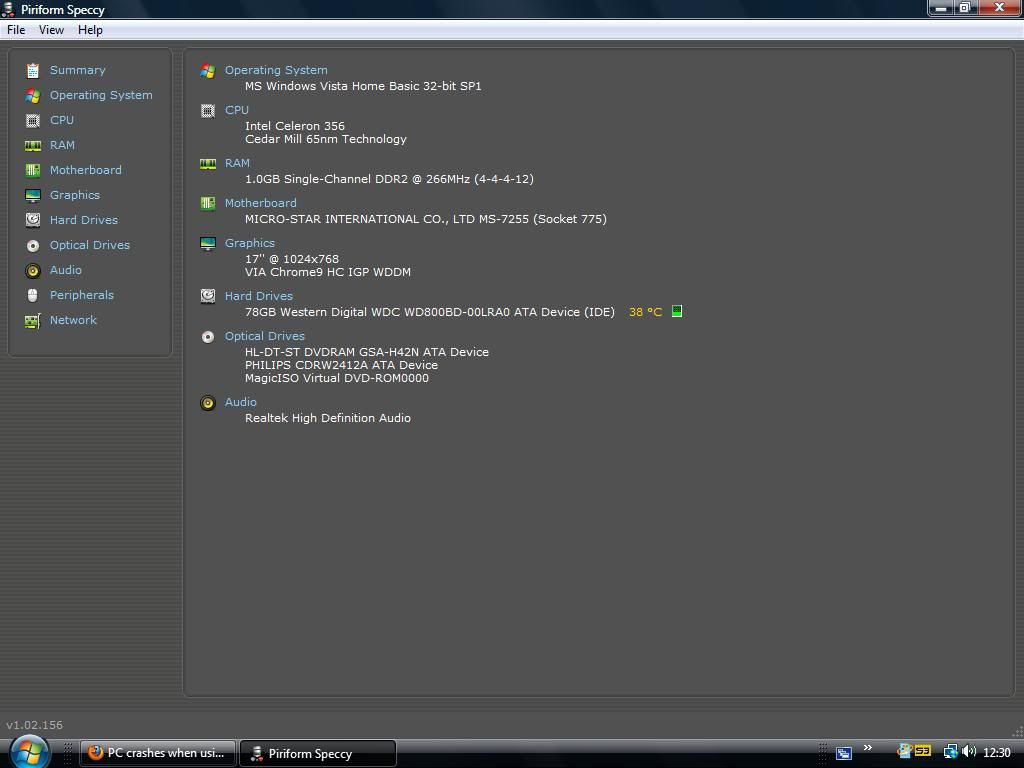Screen dimensions: 1024x768
Task: Click the 38 °C hard drive temperature
Action: coord(645,312)
